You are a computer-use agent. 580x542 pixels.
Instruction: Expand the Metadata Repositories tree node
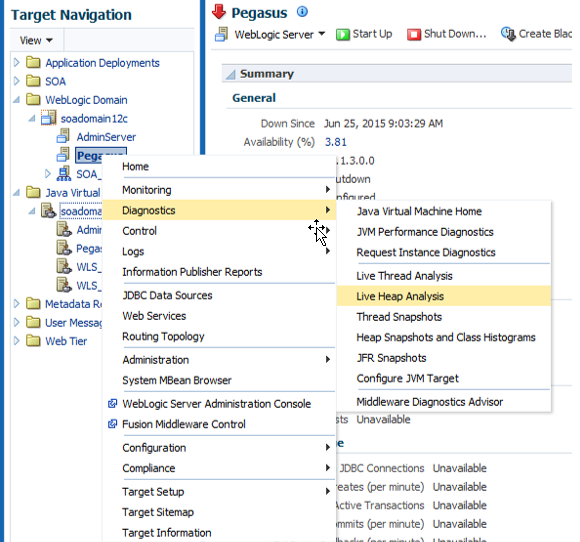17,304
